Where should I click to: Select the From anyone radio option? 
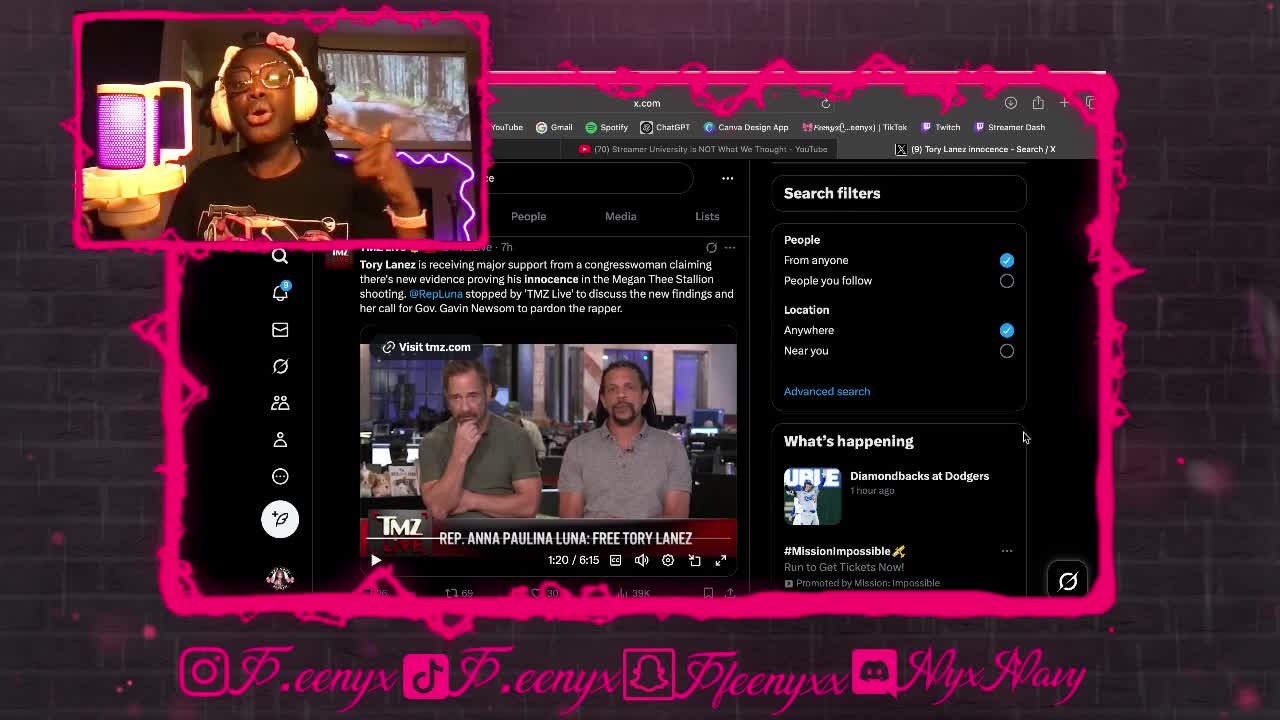1006,260
